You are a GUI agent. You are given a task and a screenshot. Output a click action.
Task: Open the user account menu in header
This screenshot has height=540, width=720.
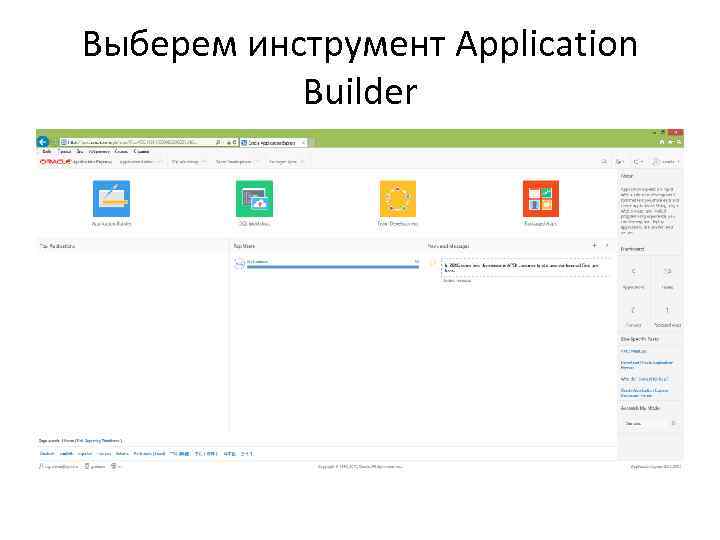coord(666,162)
